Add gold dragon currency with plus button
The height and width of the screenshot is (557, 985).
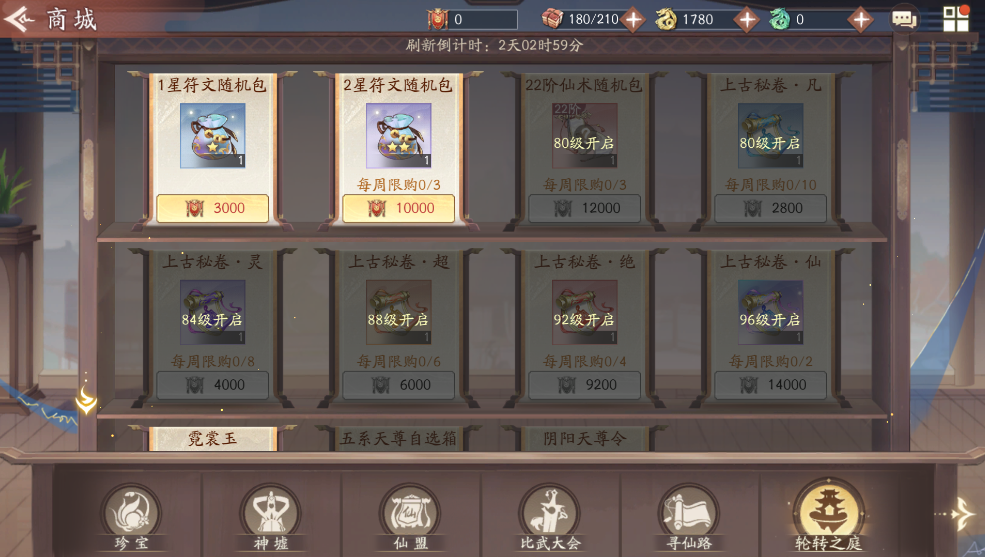tap(747, 20)
